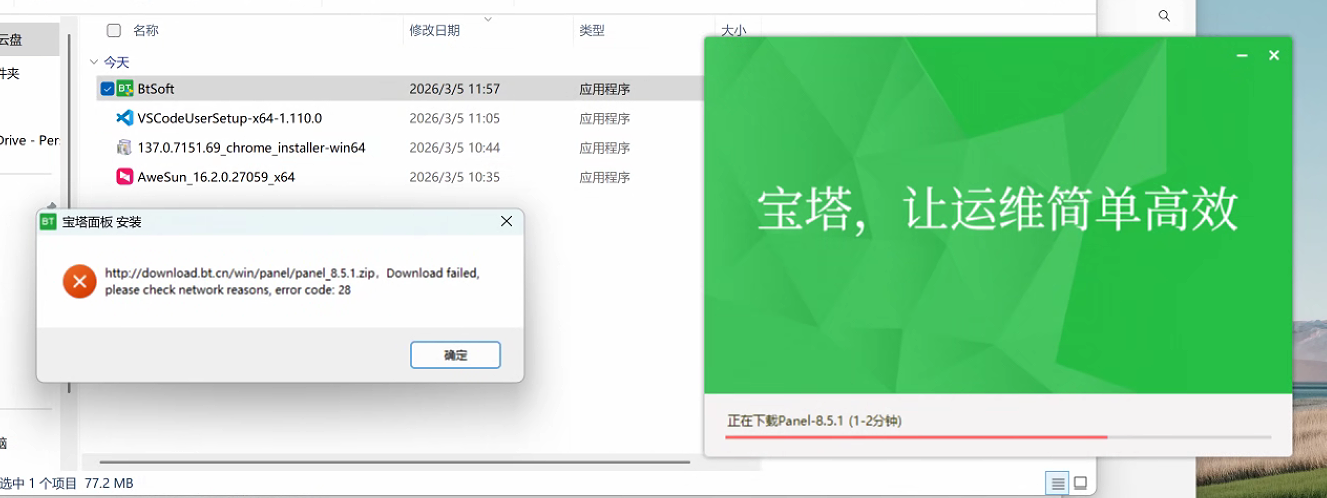Collapse the 今天 group
This screenshot has height=498, width=1327.
coord(94,62)
